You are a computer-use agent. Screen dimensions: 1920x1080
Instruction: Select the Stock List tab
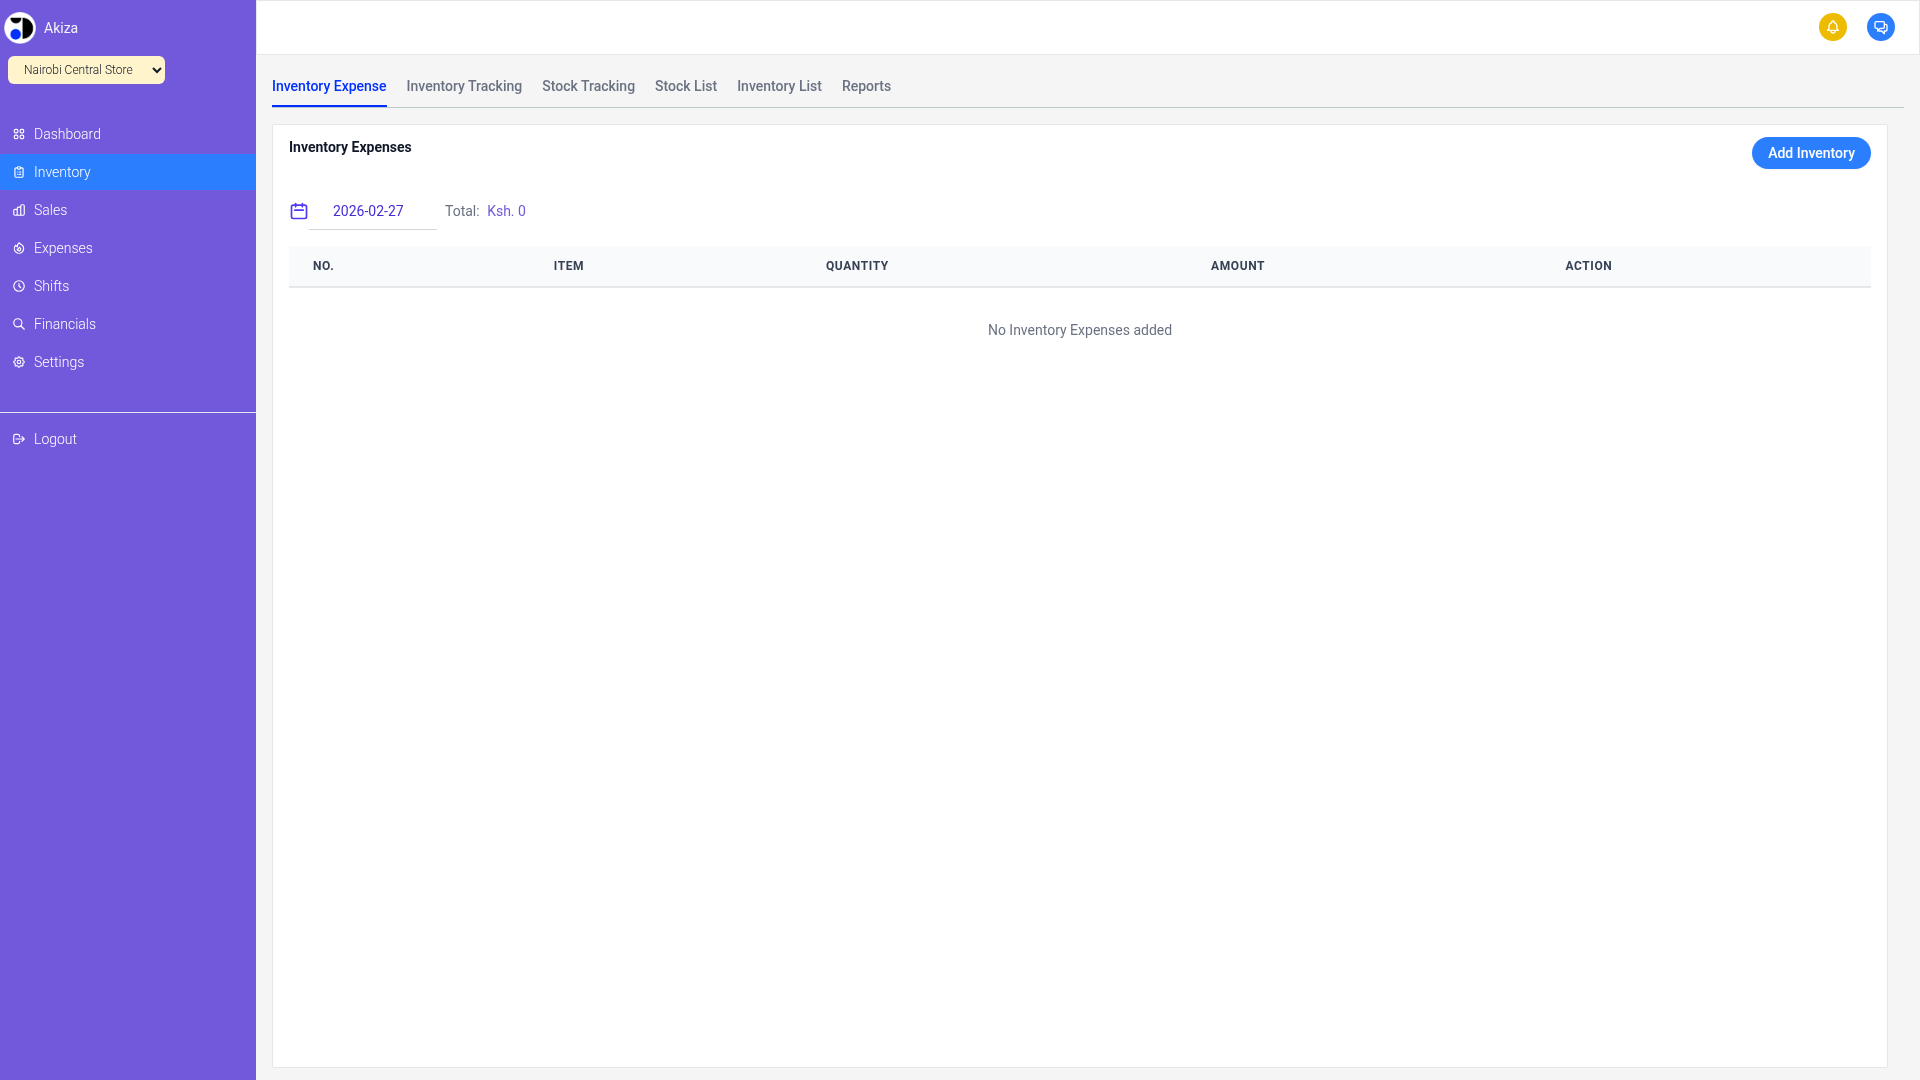tap(685, 86)
